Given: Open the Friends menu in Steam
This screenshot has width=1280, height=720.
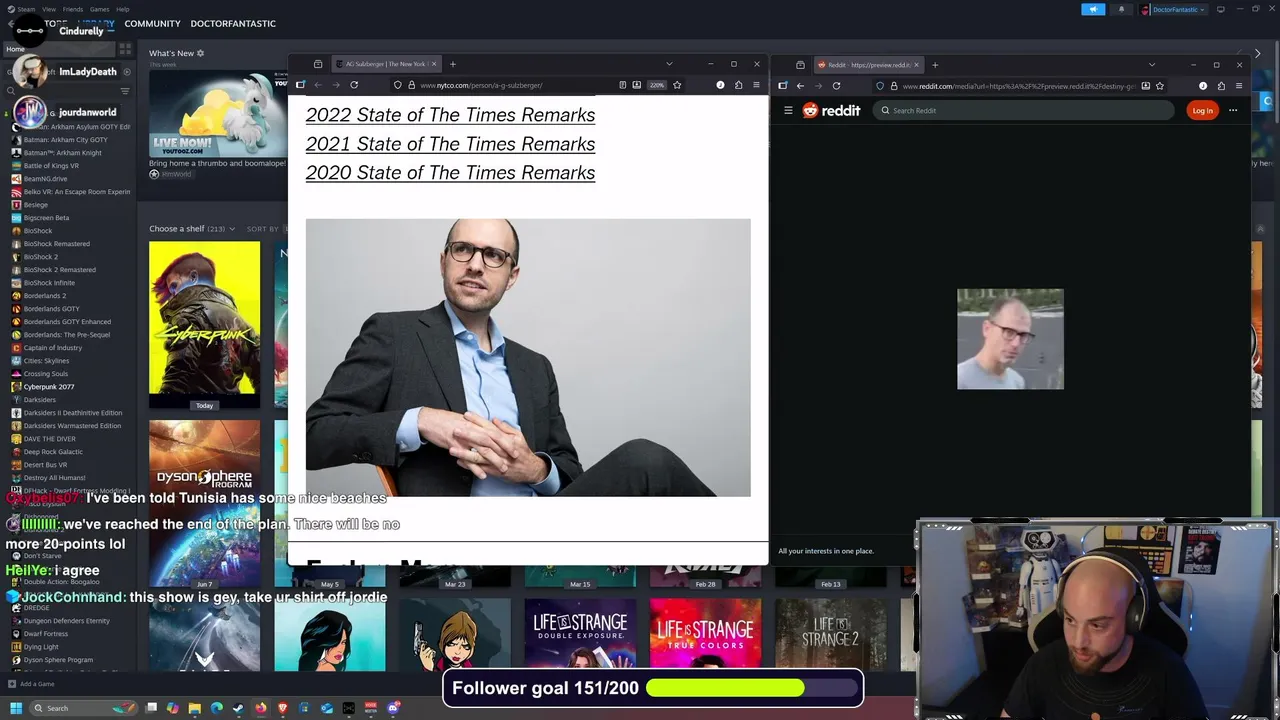Looking at the screenshot, I should click(x=73, y=9).
